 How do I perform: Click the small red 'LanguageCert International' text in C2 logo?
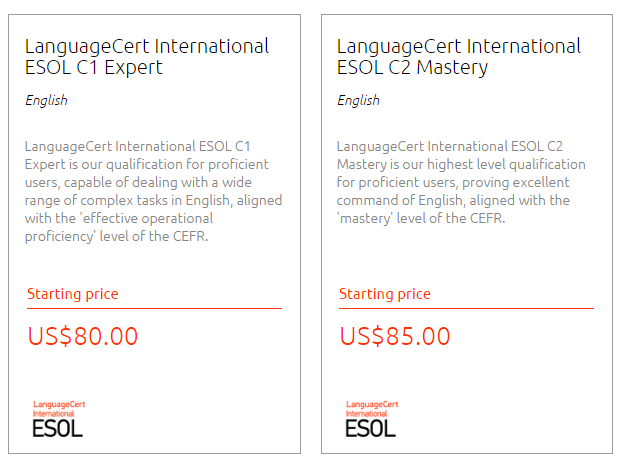(372, 408)
